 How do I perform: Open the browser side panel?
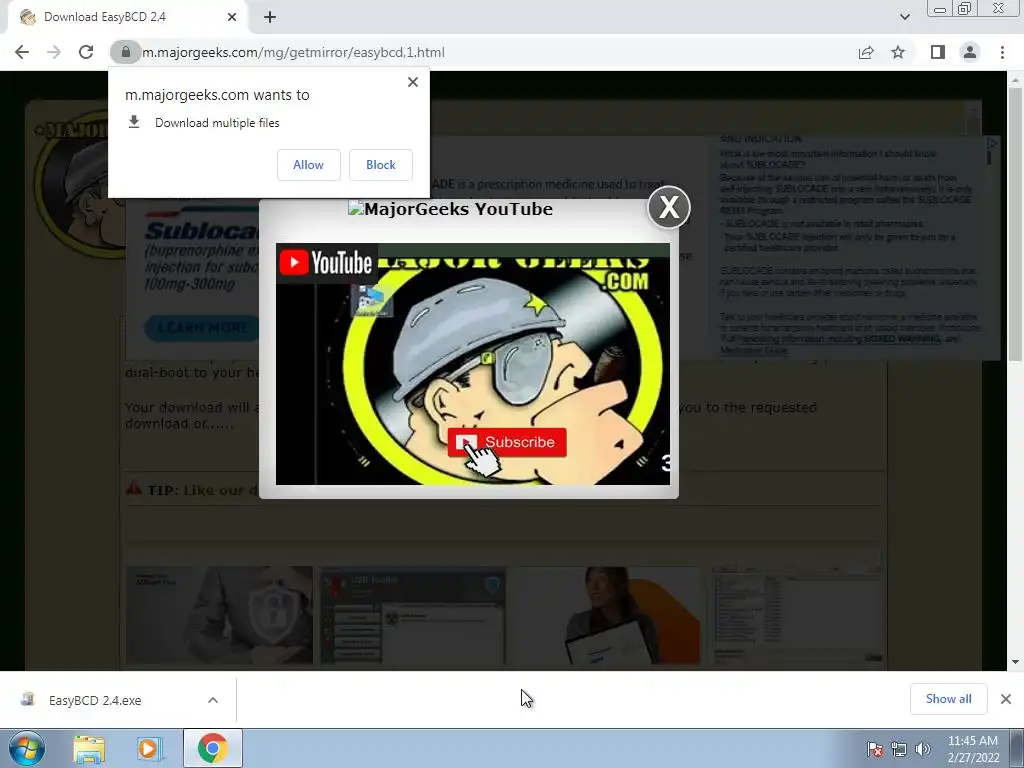[x=938, y=52]
